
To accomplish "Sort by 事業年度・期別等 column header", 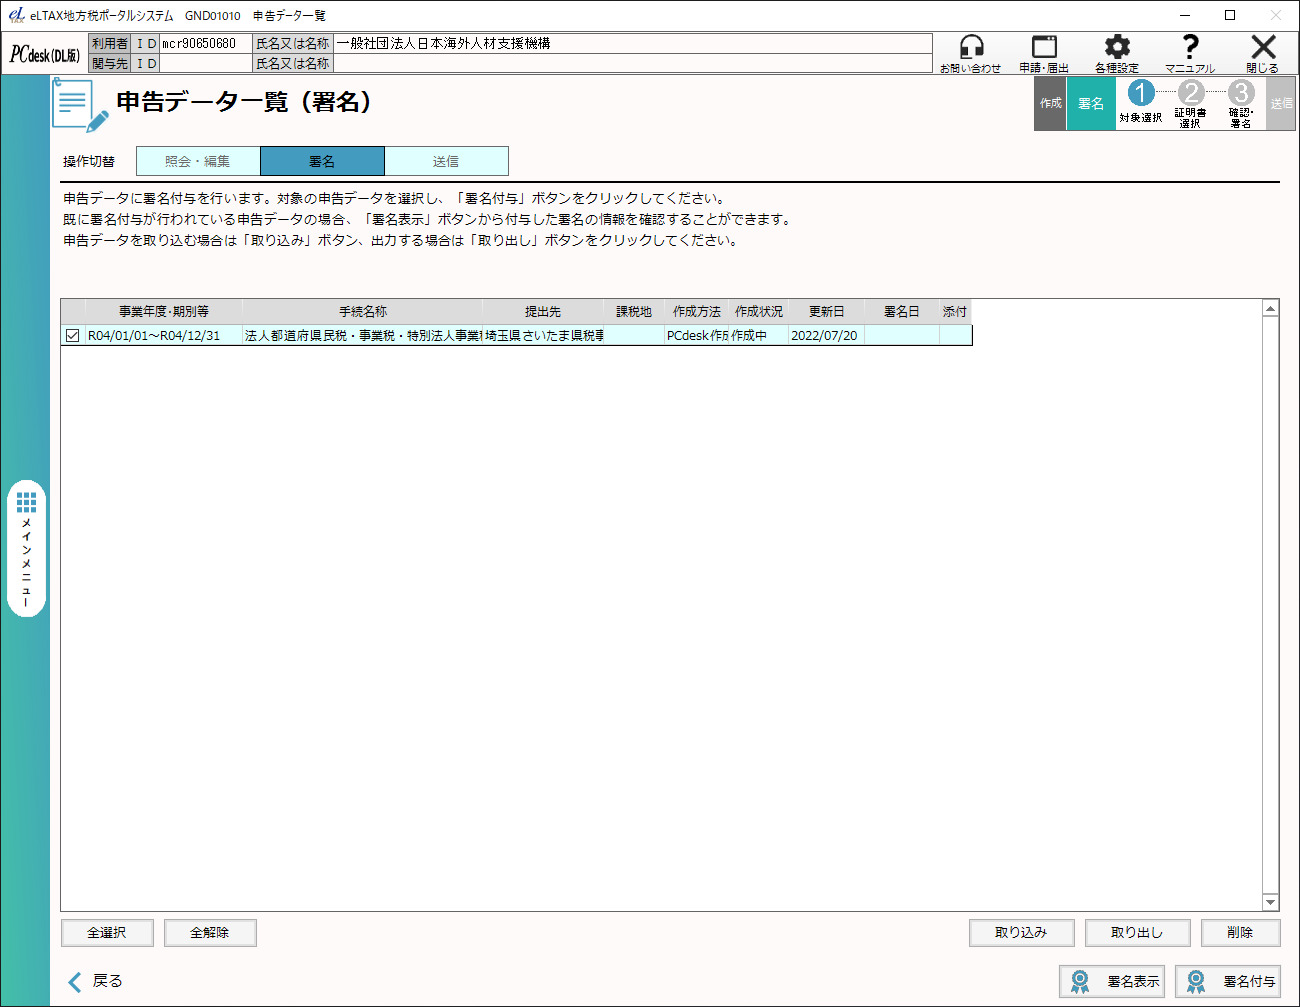I will 164,312.
